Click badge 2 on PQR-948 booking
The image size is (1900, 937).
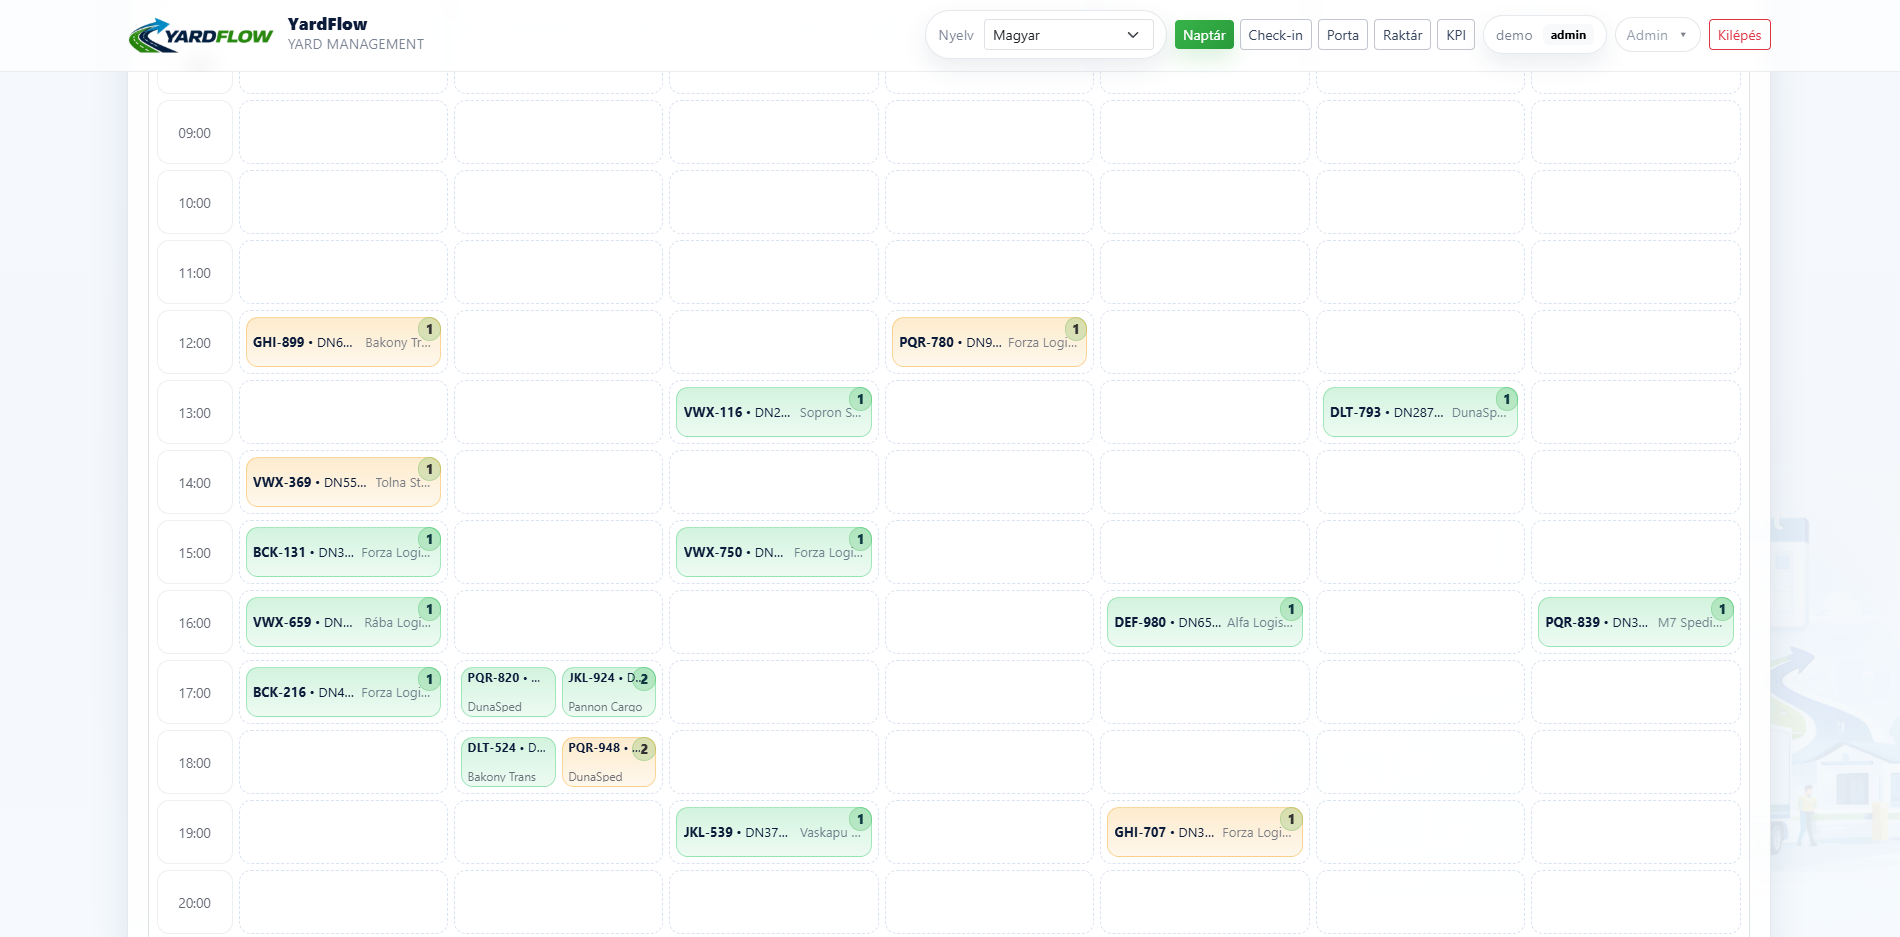[643, 749]
